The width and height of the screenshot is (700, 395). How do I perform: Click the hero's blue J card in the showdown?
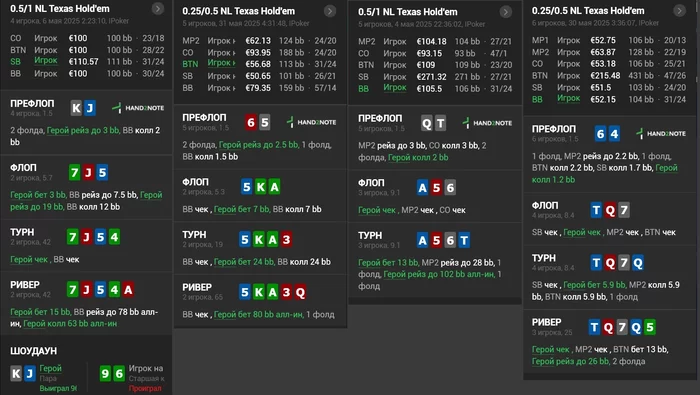click(x=30, y=373)
